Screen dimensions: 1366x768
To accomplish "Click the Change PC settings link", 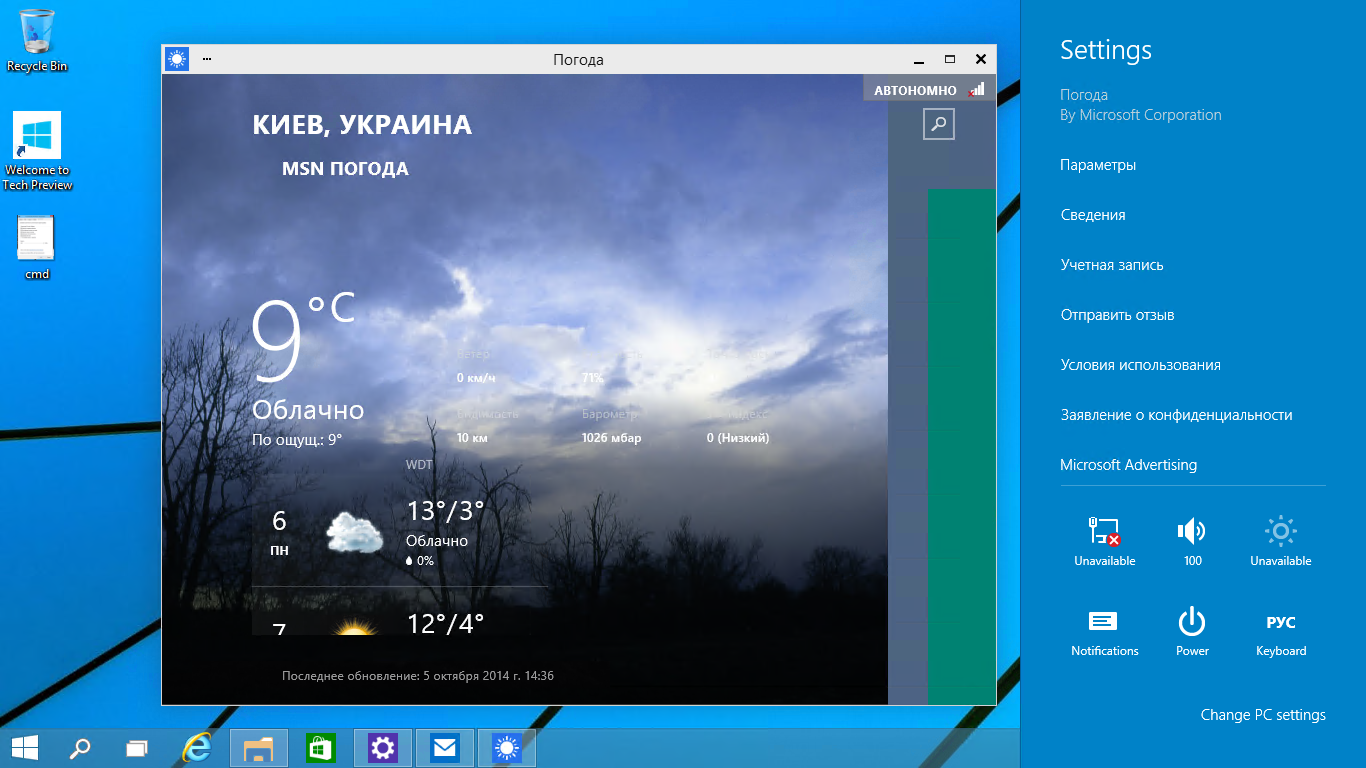I will (x=1263, y=715).
